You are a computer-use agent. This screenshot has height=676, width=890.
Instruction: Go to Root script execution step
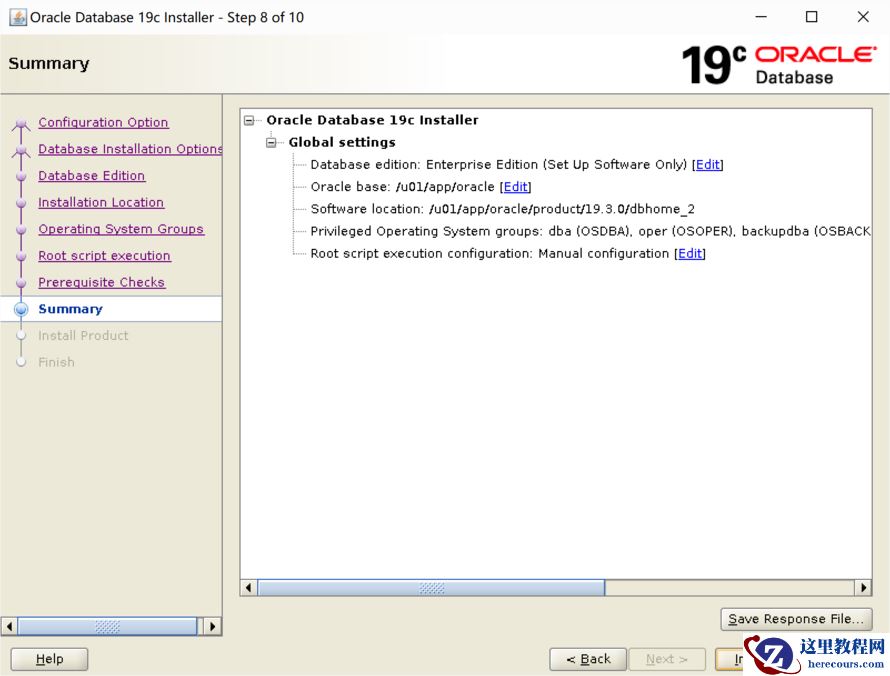tap(104, 255)
